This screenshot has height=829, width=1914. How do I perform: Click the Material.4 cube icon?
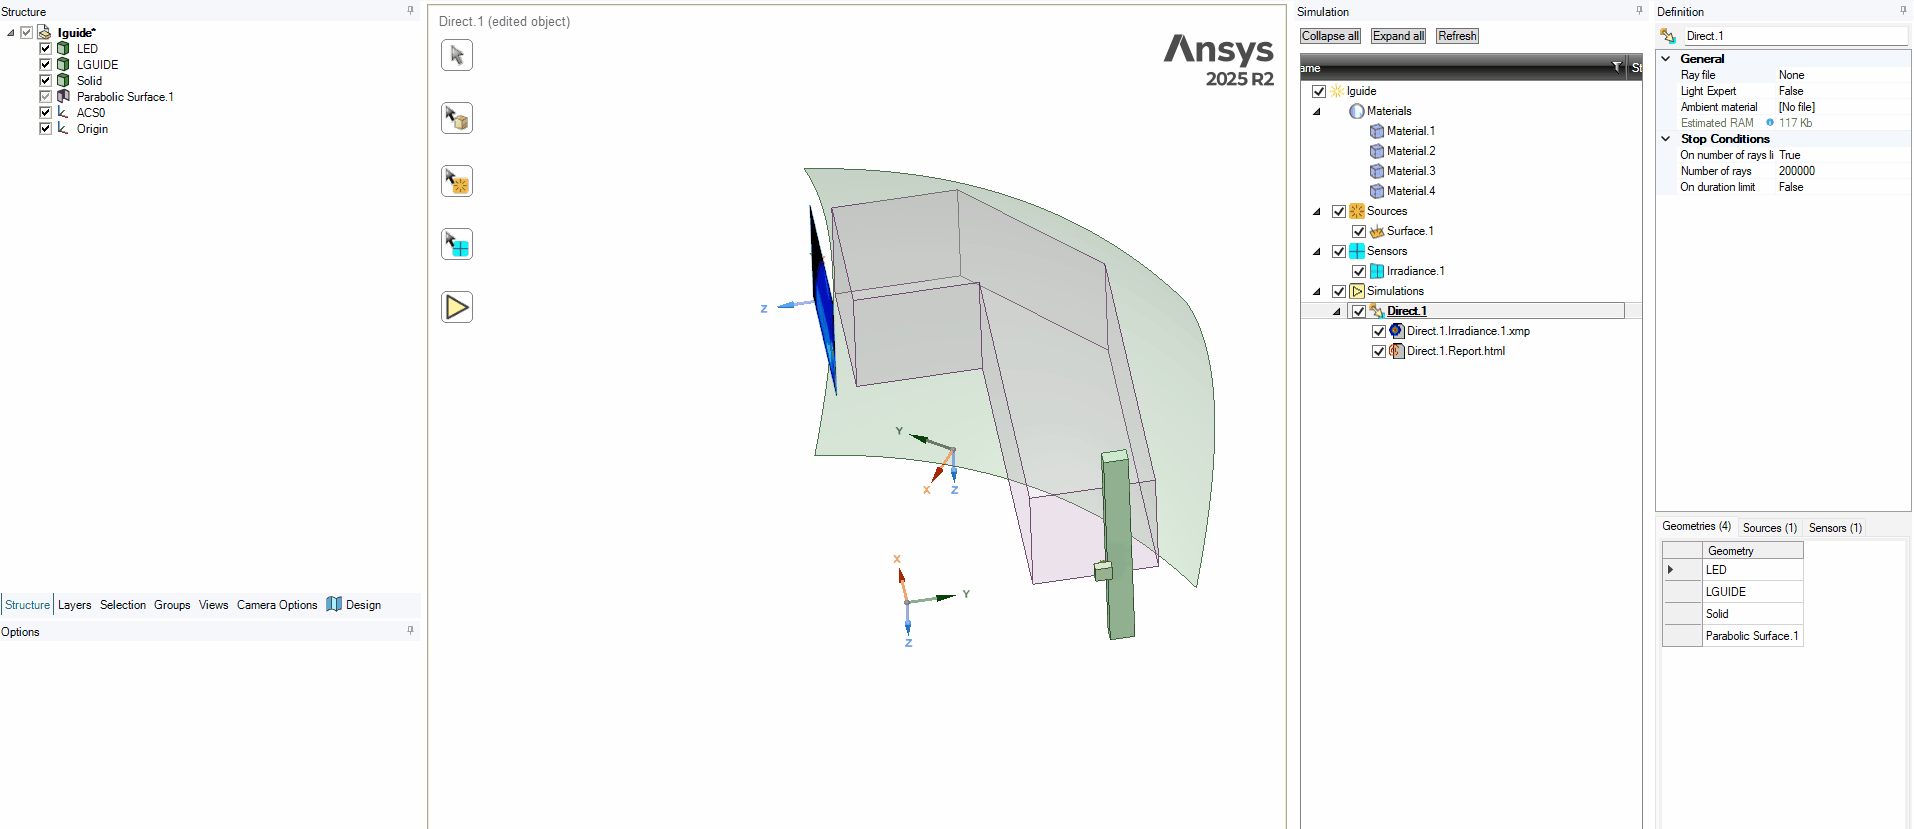(x=1377, y=191)
